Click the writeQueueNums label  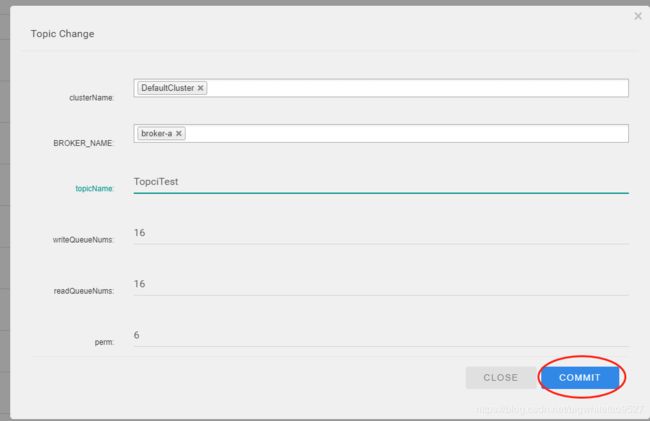click(83, 240)
